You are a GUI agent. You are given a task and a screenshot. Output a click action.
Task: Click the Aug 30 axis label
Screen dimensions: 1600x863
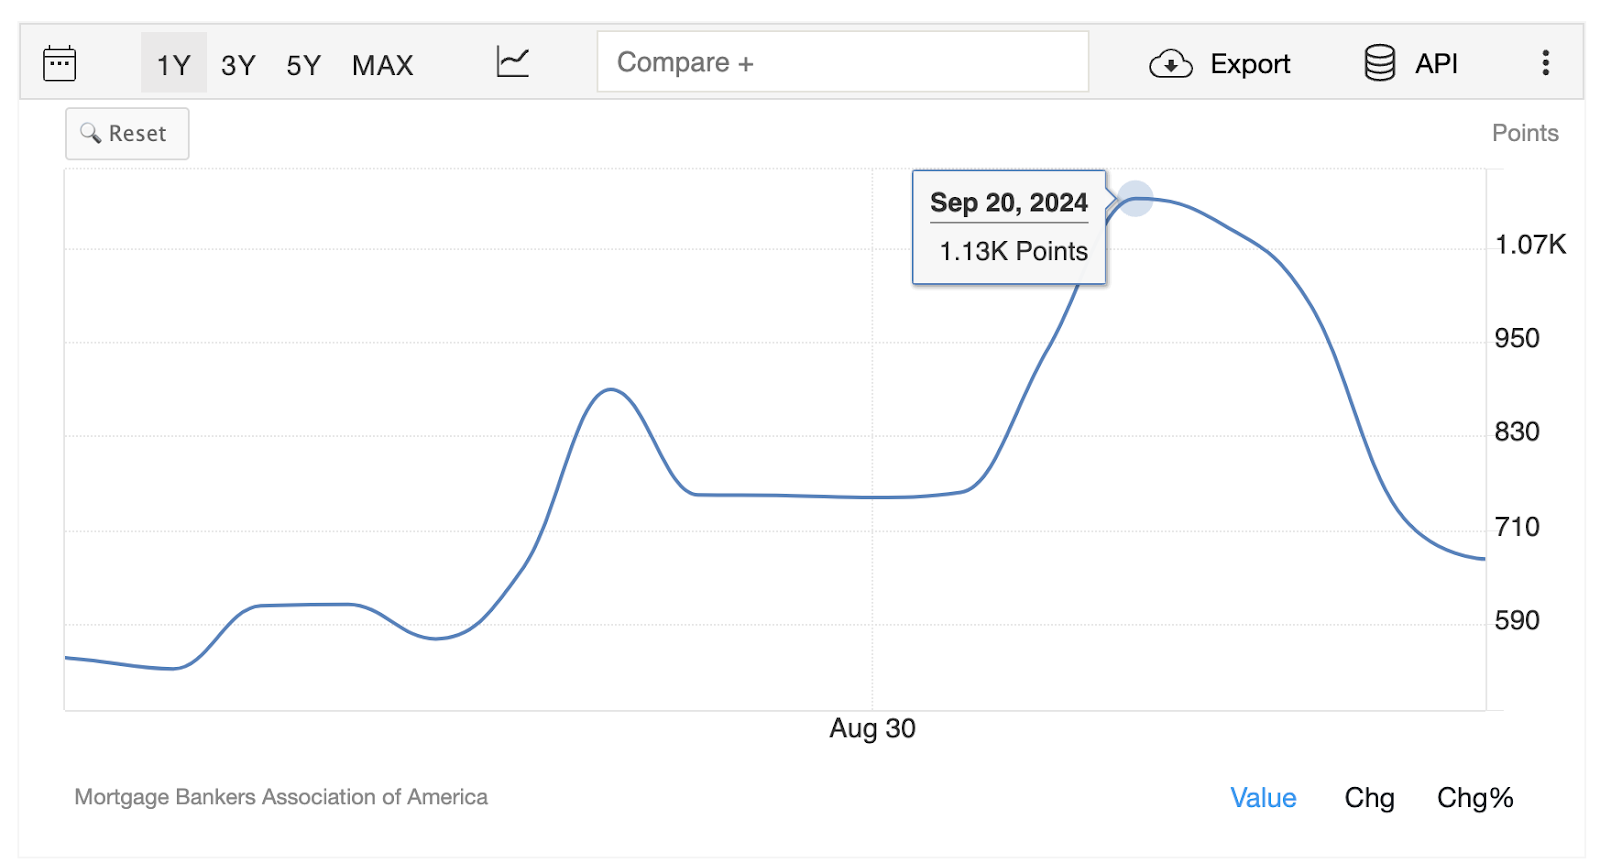click(872, 728)
